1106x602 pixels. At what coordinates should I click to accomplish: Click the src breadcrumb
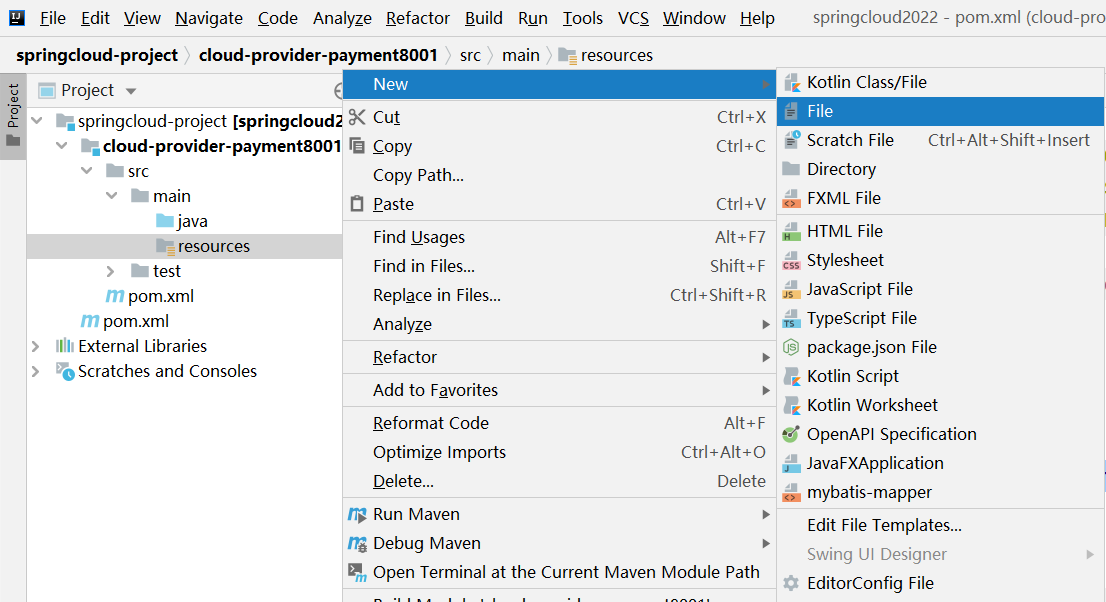(470, 55)
